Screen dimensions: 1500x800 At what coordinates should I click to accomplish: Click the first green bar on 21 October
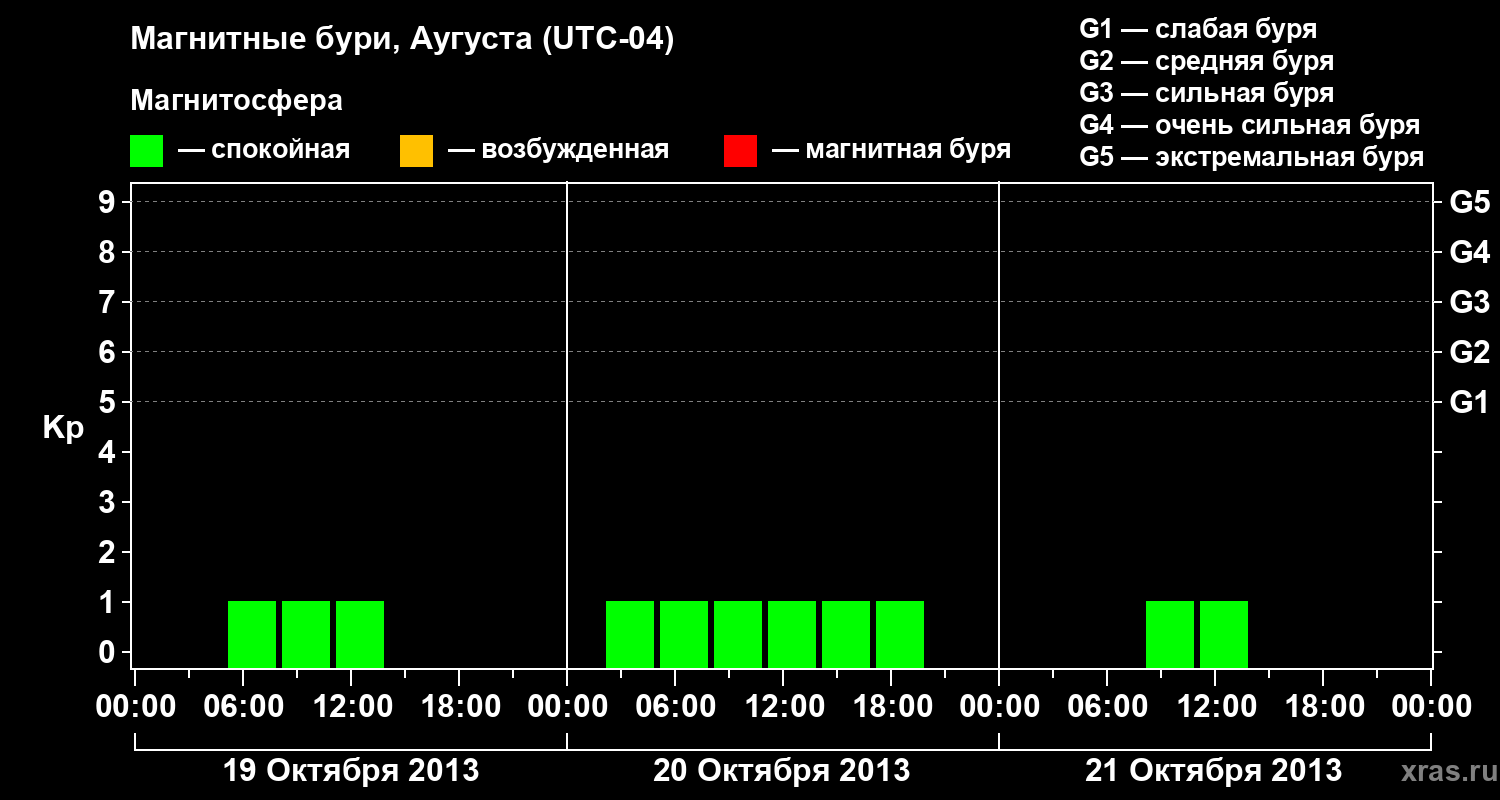[x=1170, y=634]
